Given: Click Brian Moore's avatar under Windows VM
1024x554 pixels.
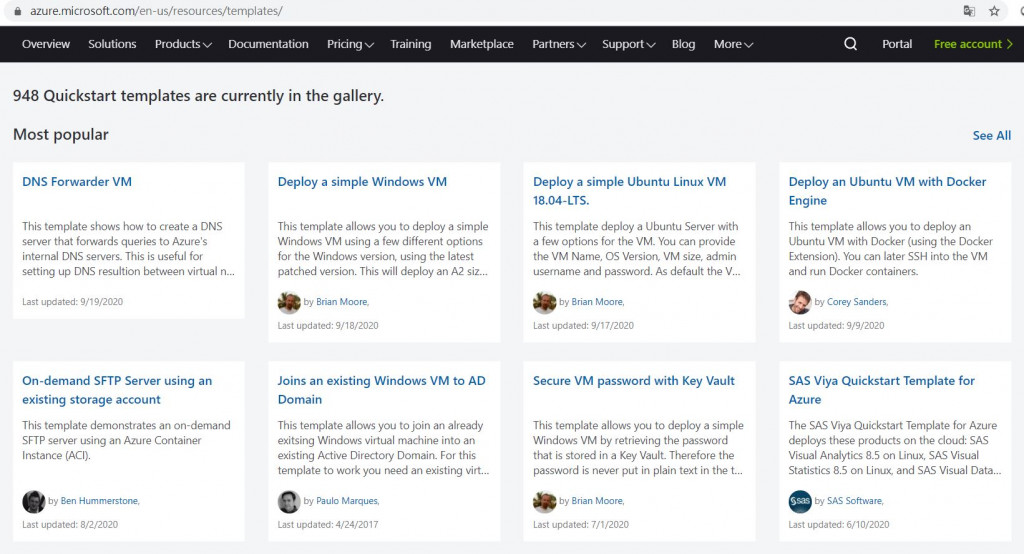Looking at the screenshot, I should (x=289, y=302).
